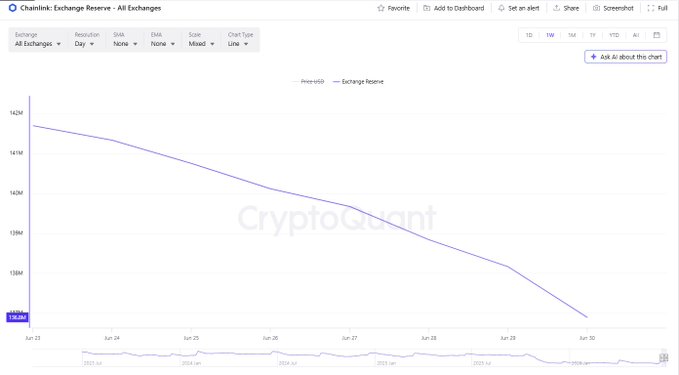Viewport: 679px width, 375px height.
Task: Click Set an alert text
Action: click(x=524, y=8)
